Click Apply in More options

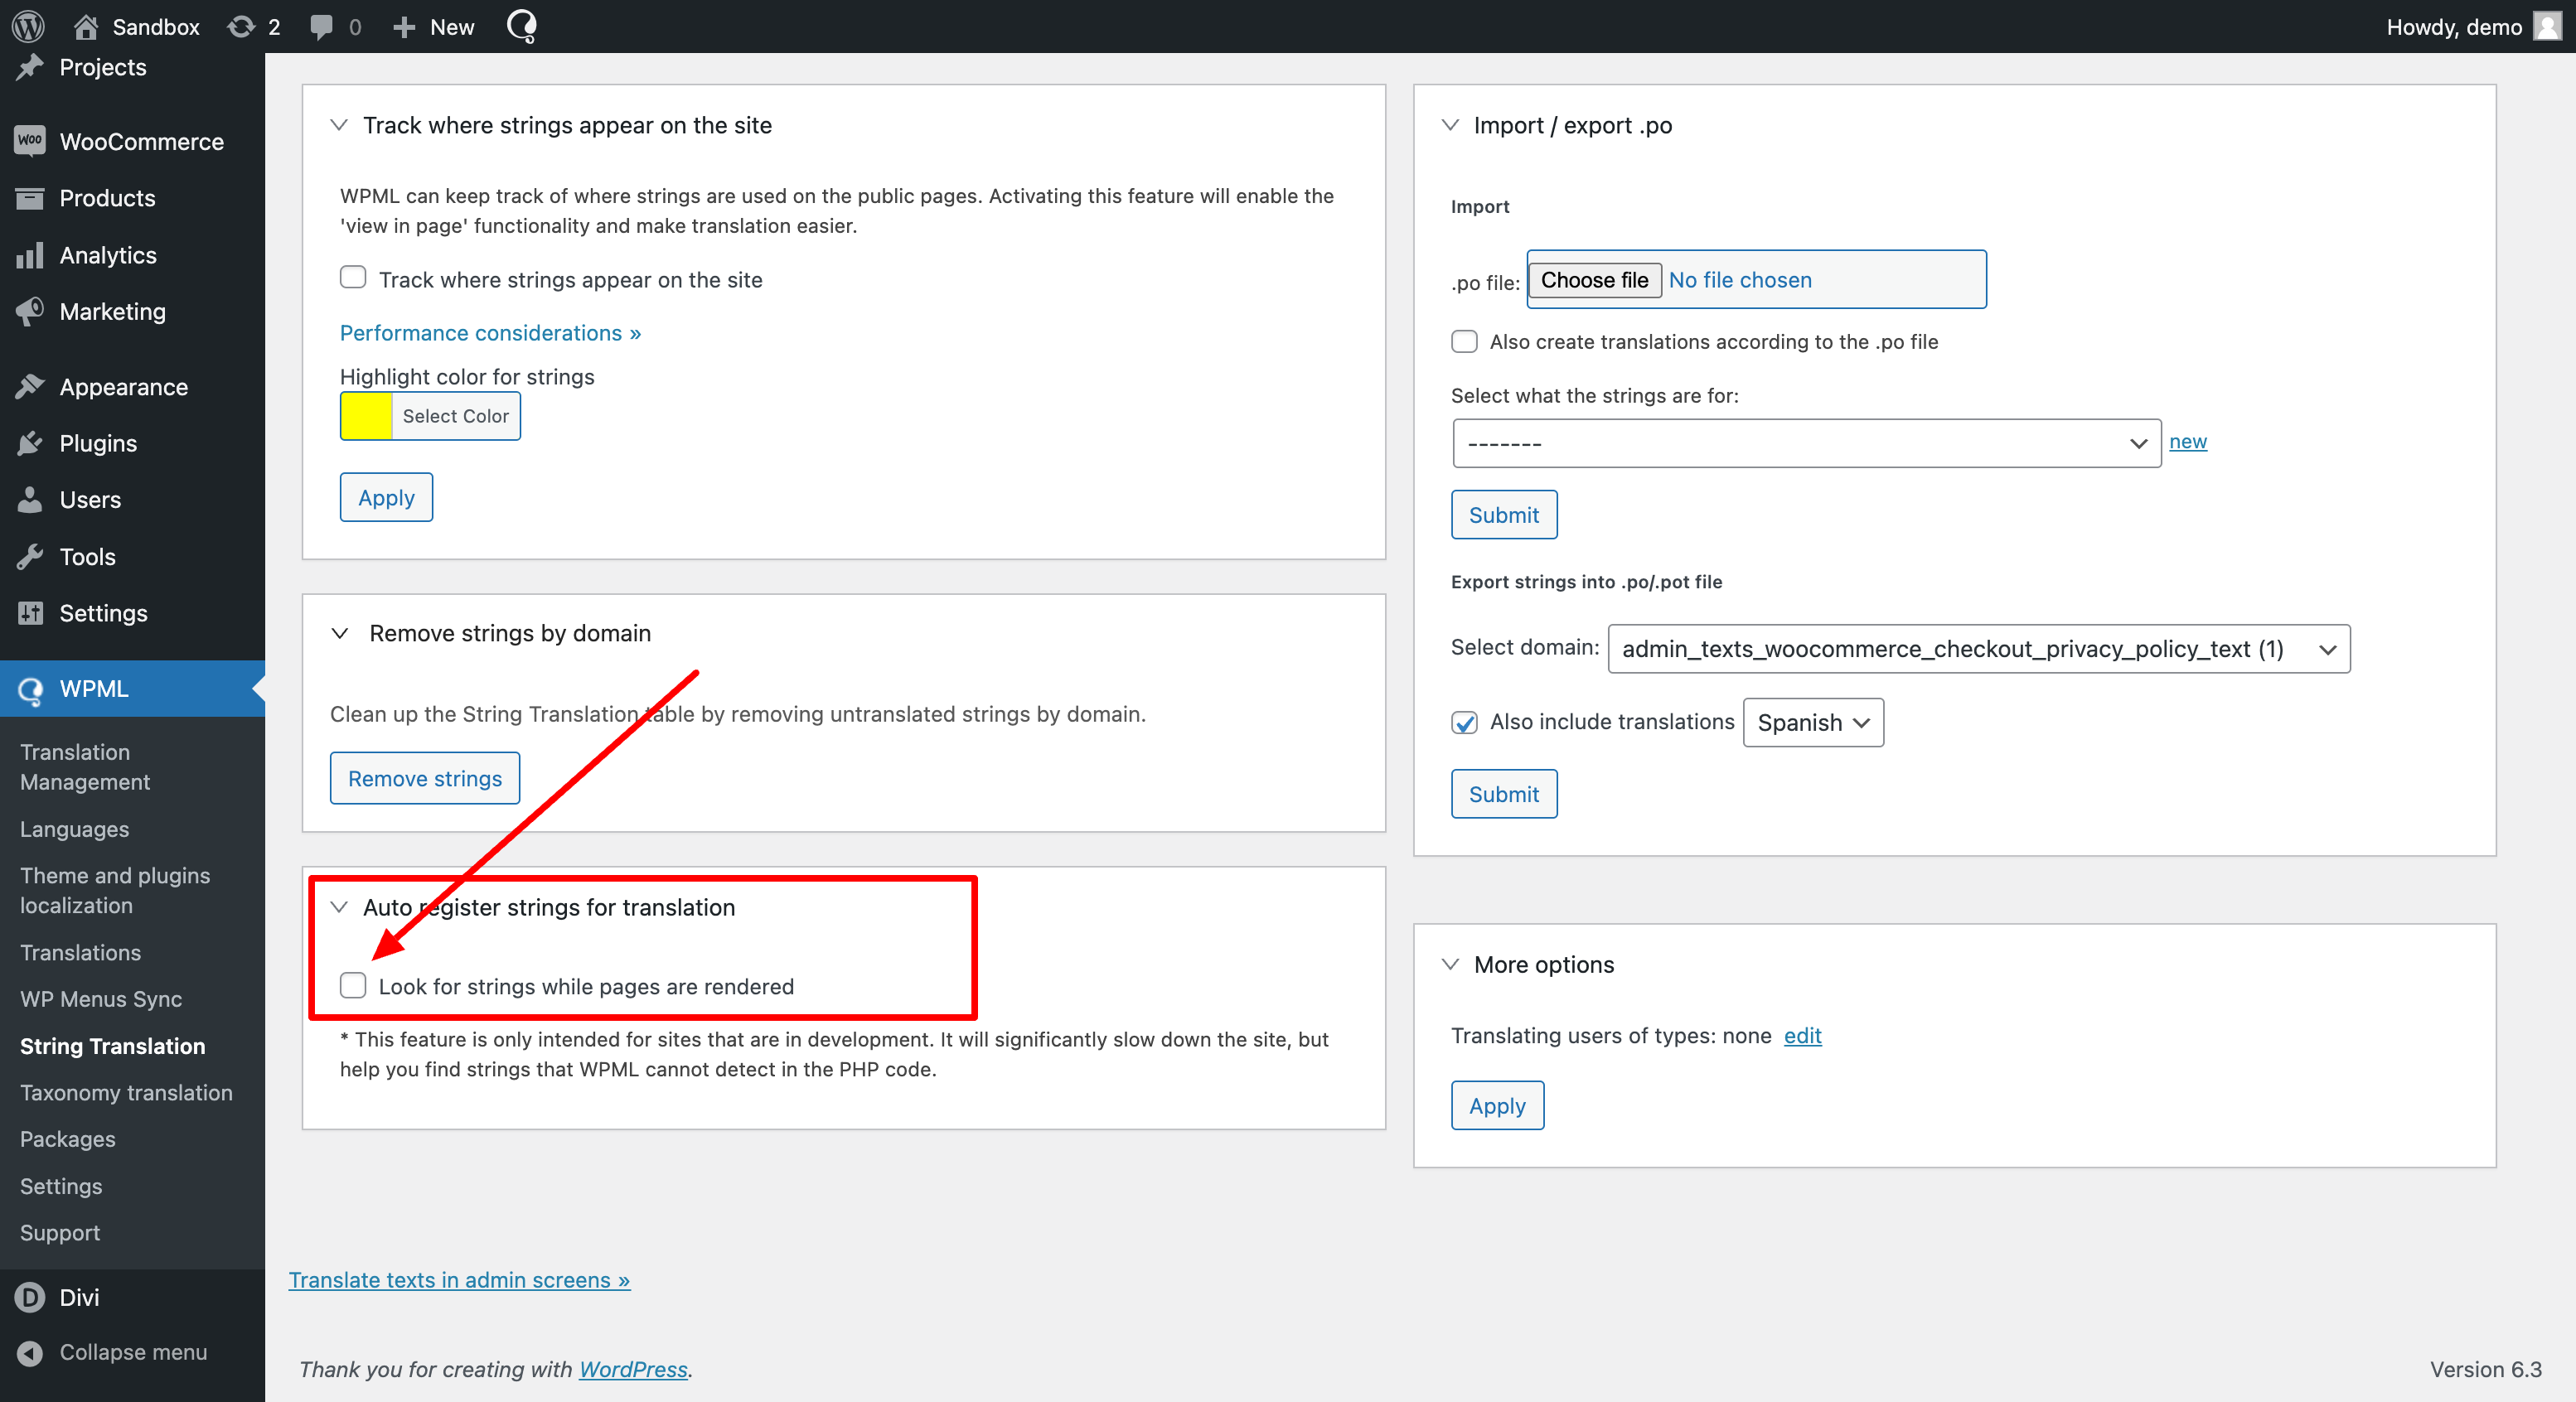(x=1497, y=1105)
